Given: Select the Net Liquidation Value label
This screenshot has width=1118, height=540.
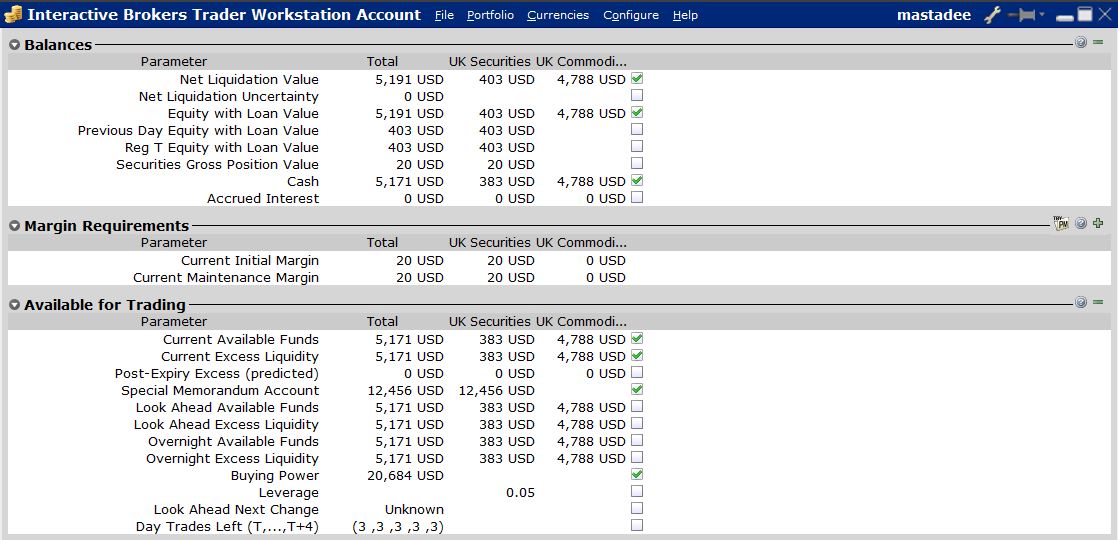Looking at the screenshot, I should click(250, 80).
